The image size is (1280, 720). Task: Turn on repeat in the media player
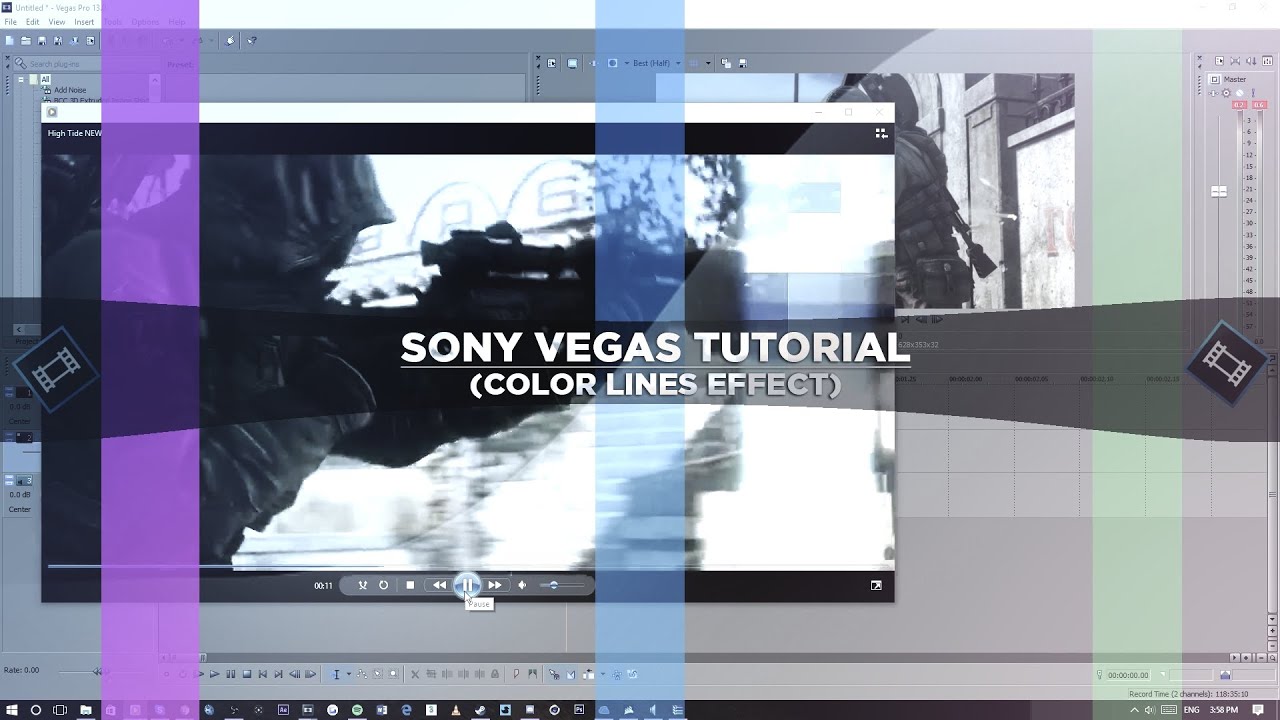click(383, 585)
